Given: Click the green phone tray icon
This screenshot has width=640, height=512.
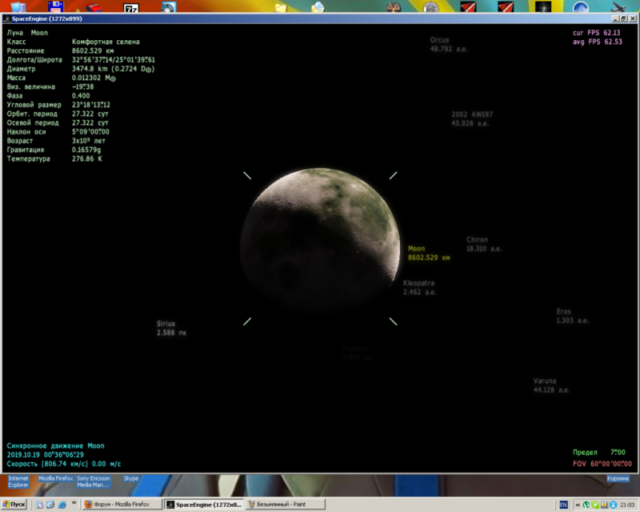Looking at the screenshot, I should (586, 505).
